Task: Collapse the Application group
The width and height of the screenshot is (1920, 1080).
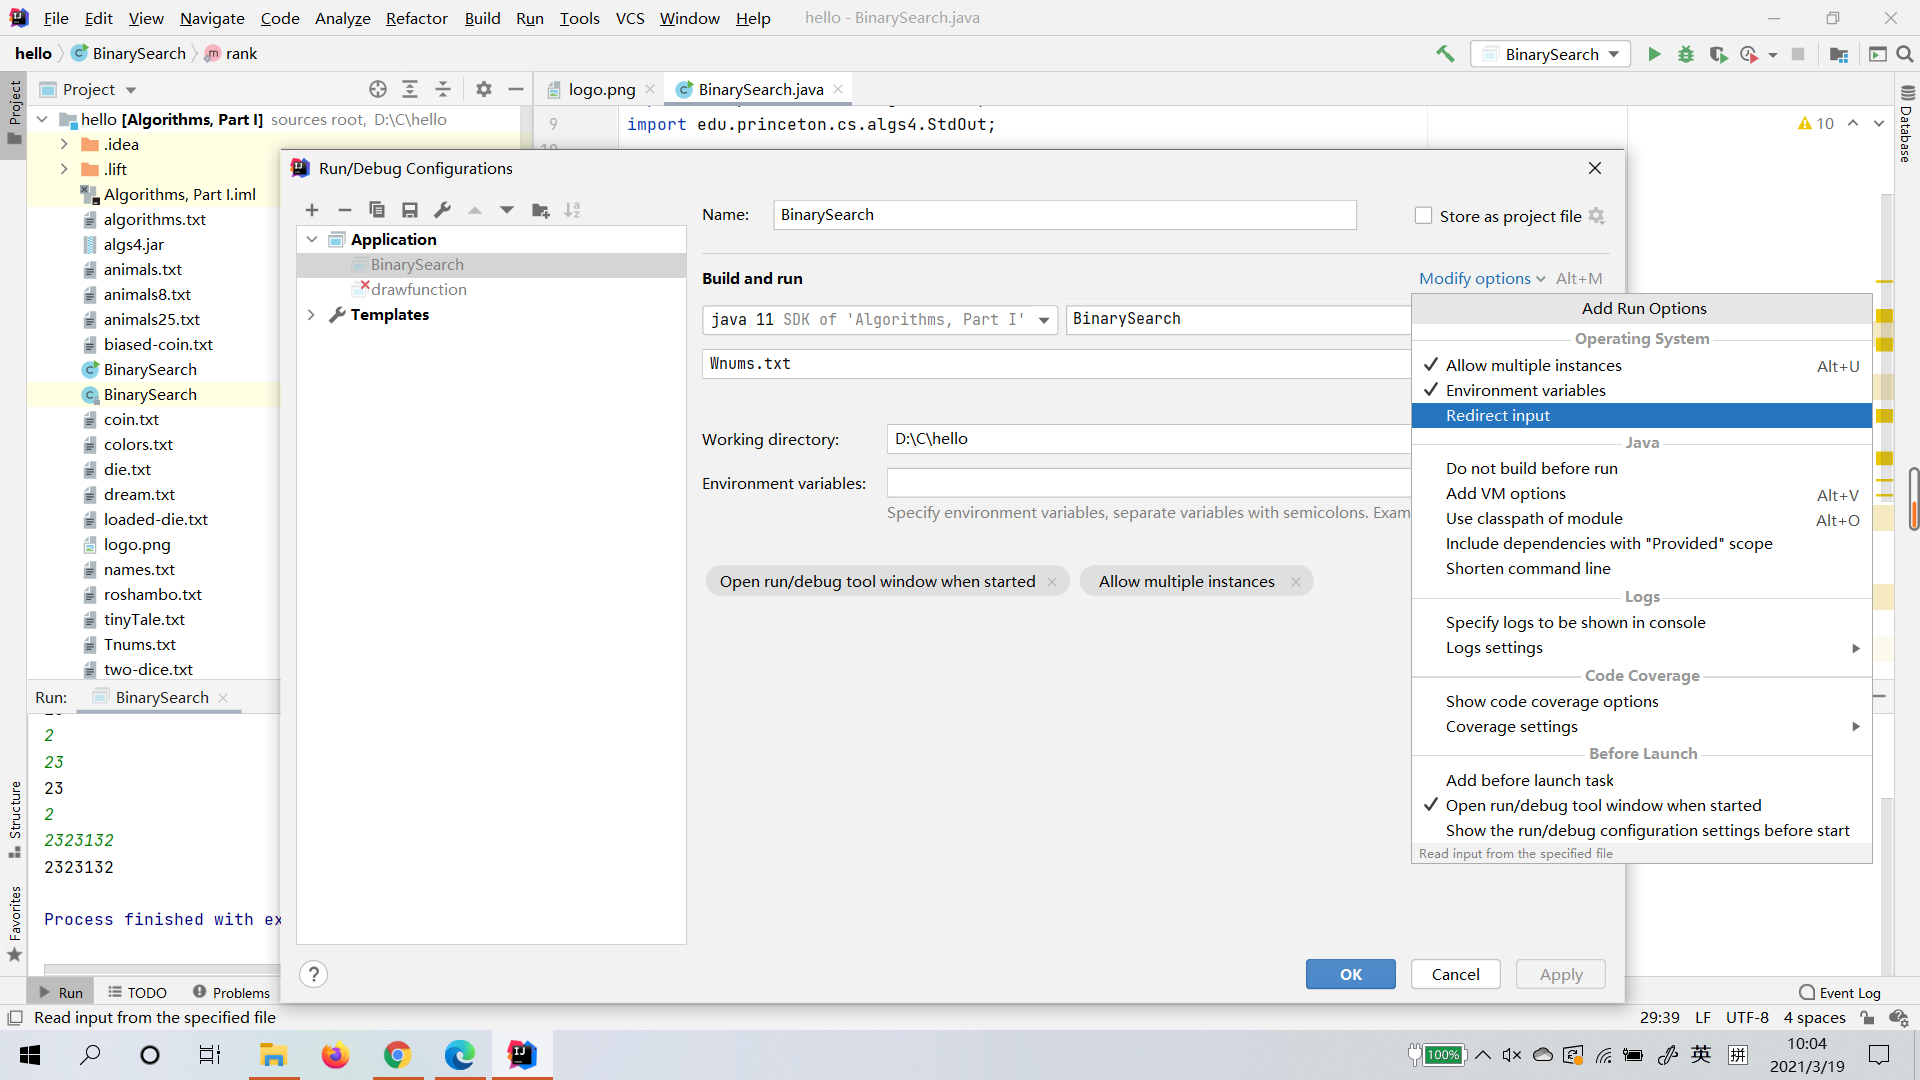Action: point(312,239)
